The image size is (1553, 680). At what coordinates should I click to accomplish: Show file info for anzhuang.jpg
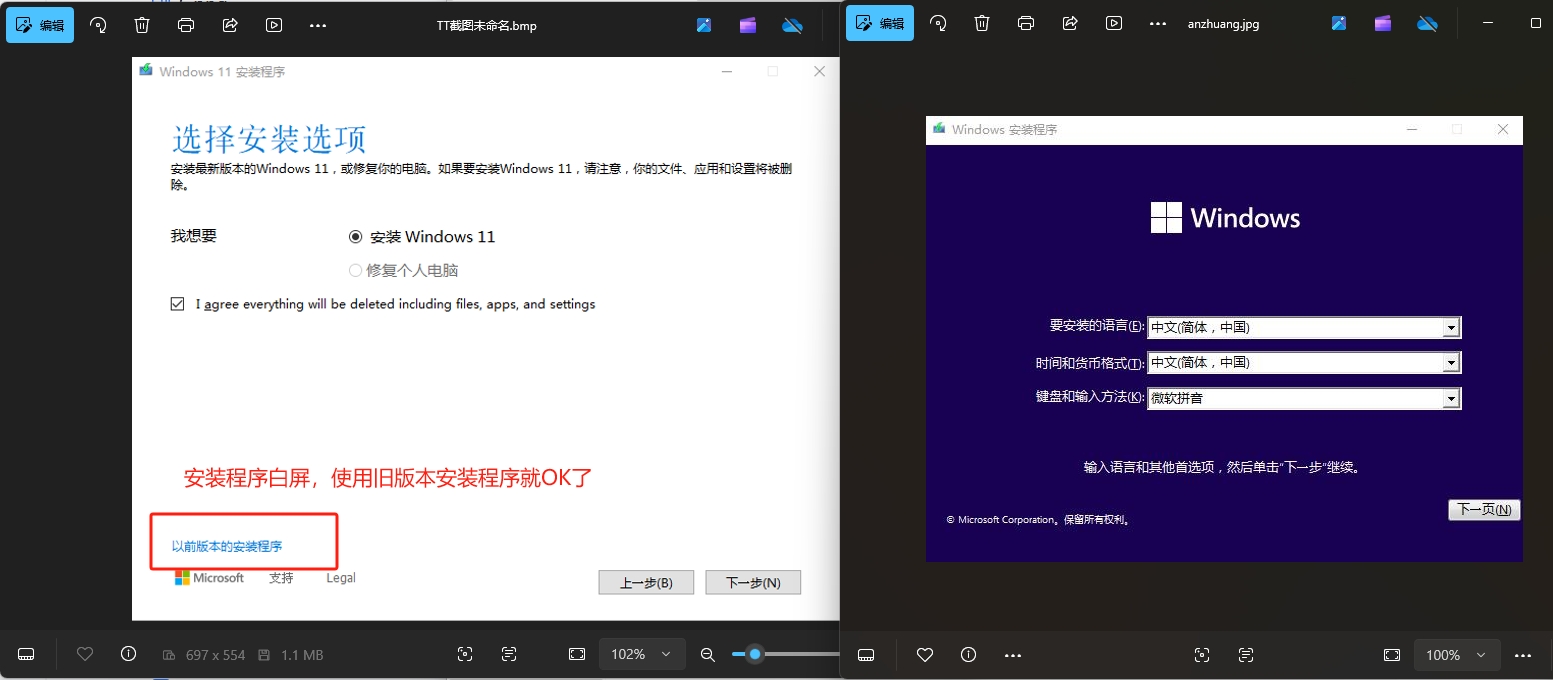pyautogui.click(x=968, y=655)
